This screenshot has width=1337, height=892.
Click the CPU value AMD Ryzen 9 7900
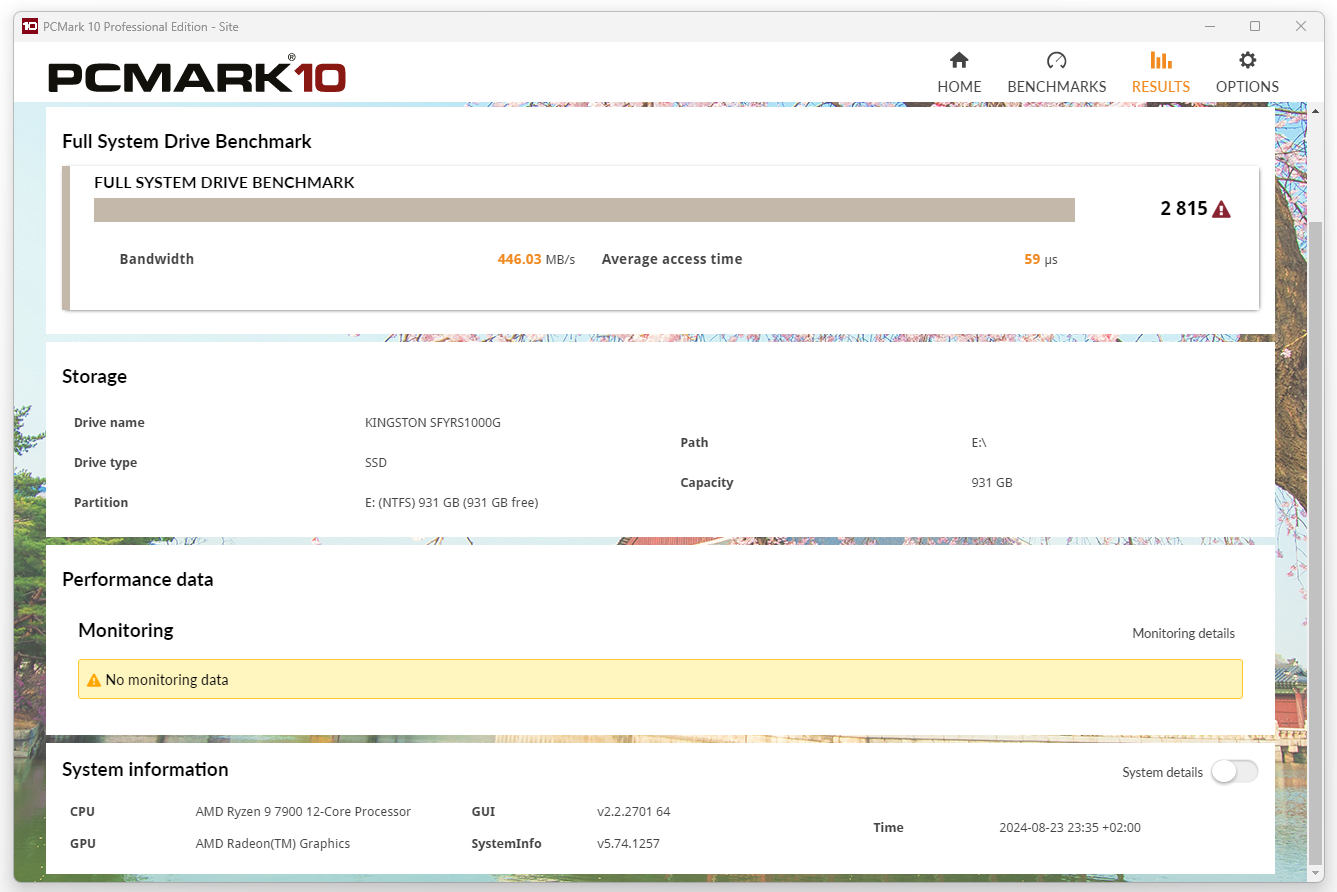point(303,812)
